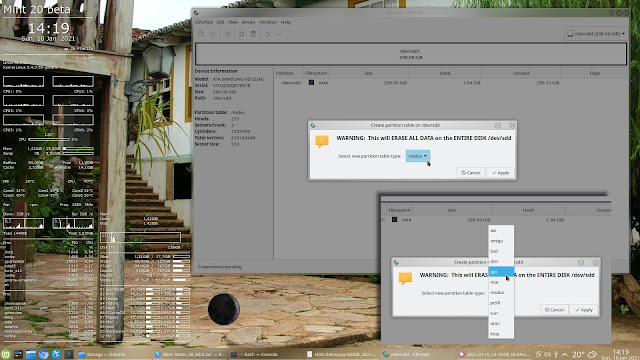Cancel the dialog showing the msdos dropdown
The height and width of the screenshot is (360, 640).
(x=471, y=173)
